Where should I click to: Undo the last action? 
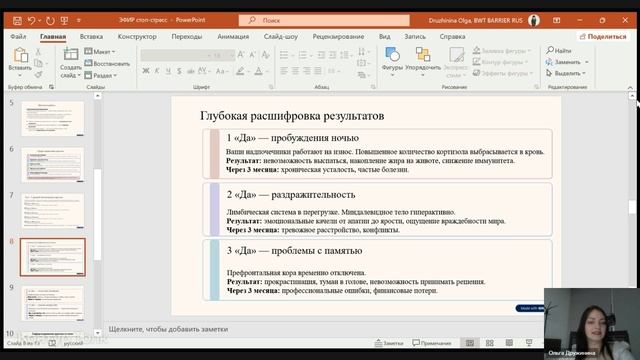[31, 20]
